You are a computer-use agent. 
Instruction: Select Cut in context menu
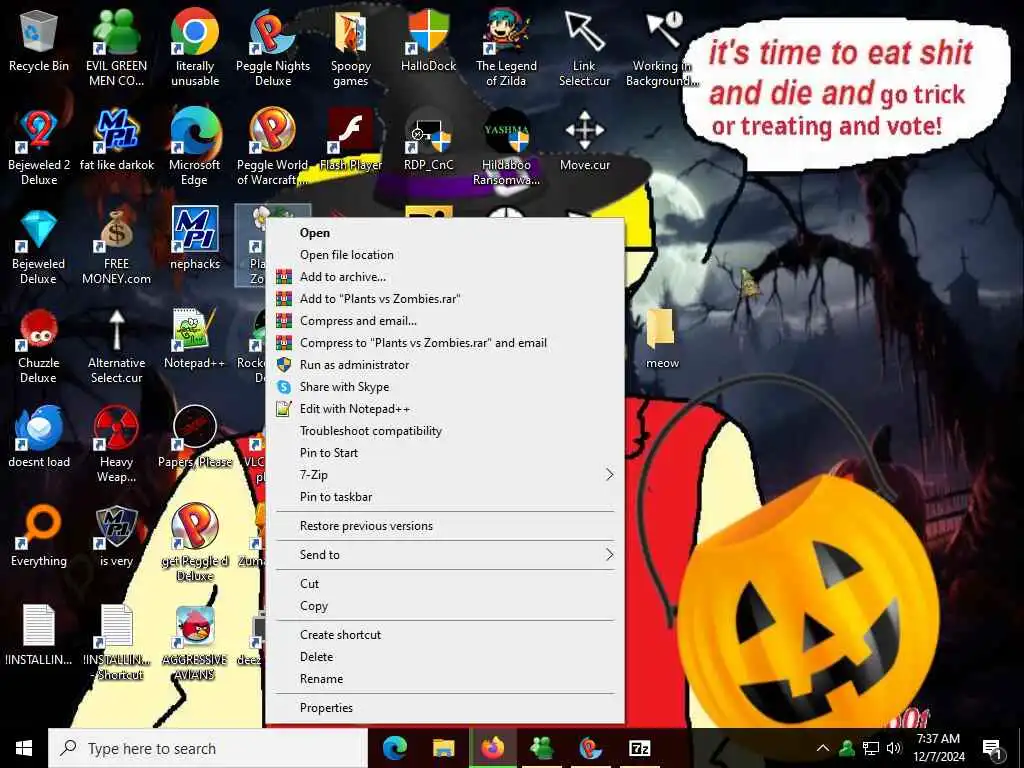click(x=445, y=584)
